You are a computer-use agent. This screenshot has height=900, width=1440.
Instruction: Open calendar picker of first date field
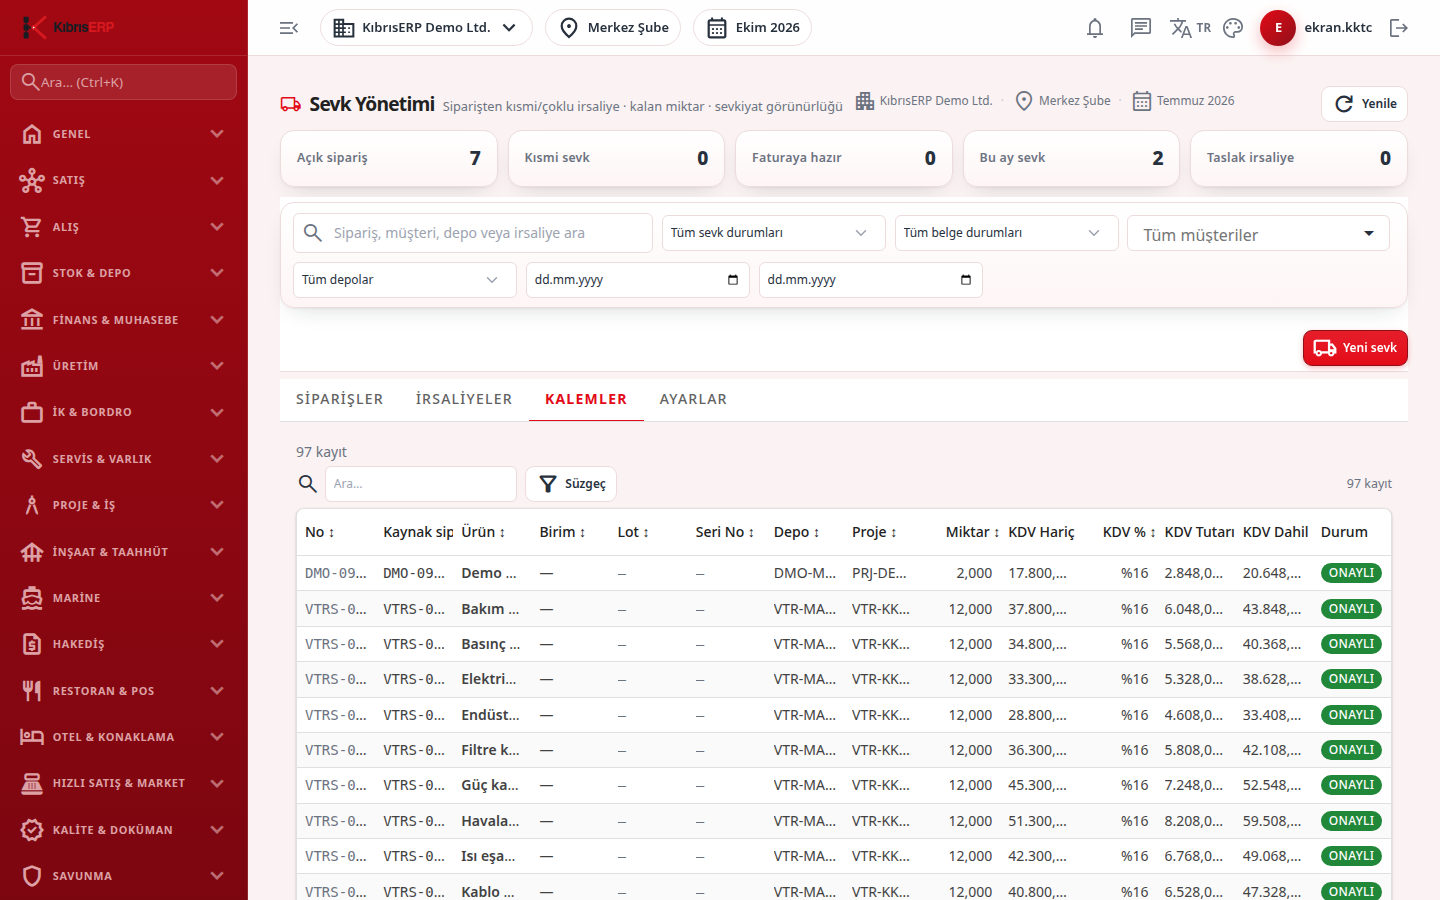click(733, 280)
